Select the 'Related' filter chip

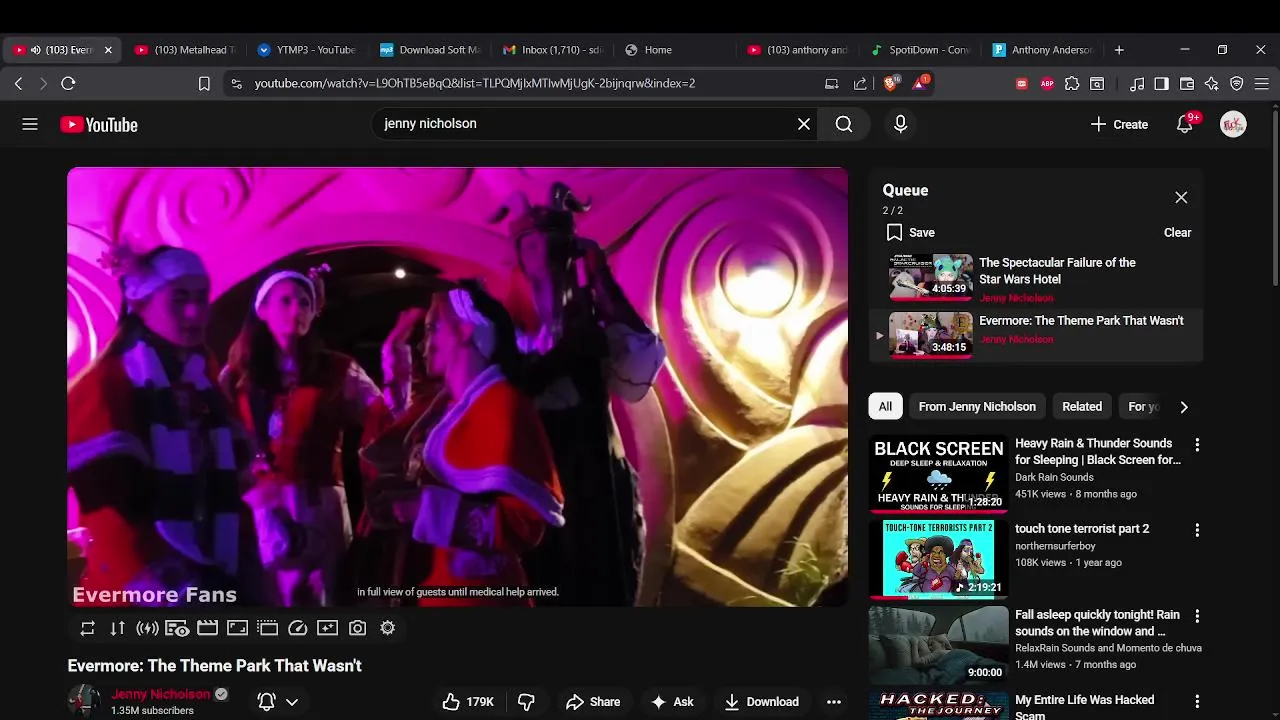pyautogui.click(x=1082, y=406)
